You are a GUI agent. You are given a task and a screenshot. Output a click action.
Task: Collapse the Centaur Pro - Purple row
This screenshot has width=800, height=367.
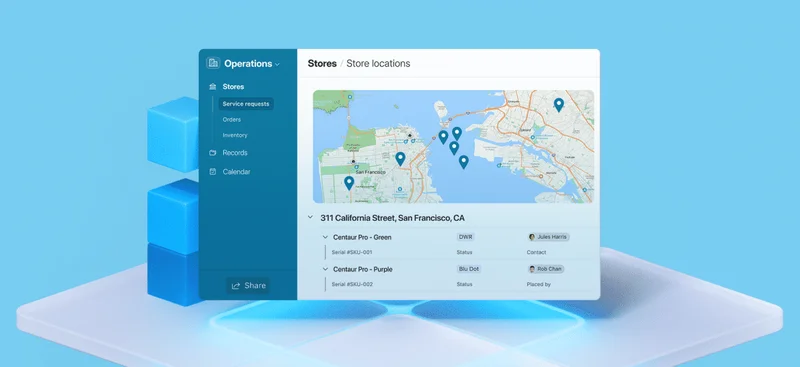click(325, 269)
